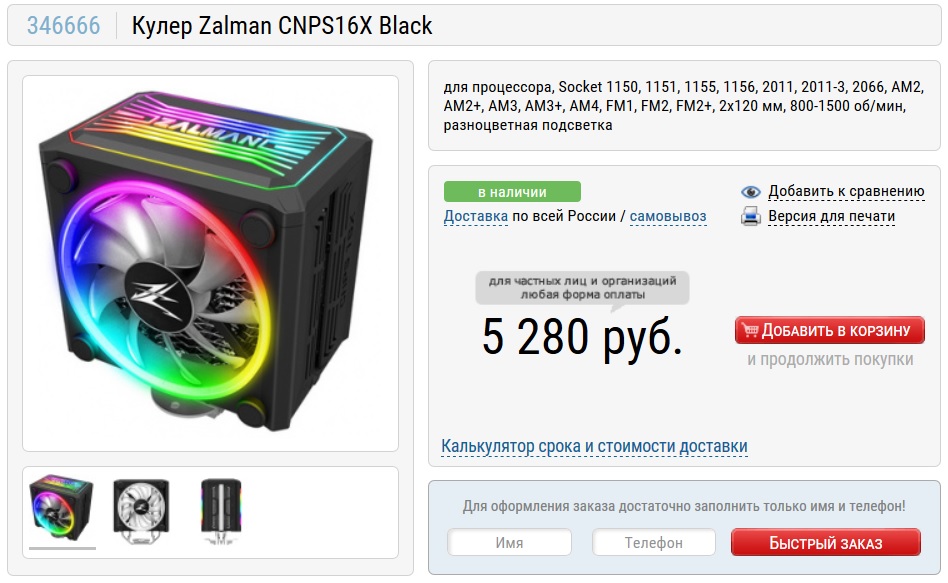Open the Доставка link
The height and width of the screenshot is (583, 948).
(476, 216)
